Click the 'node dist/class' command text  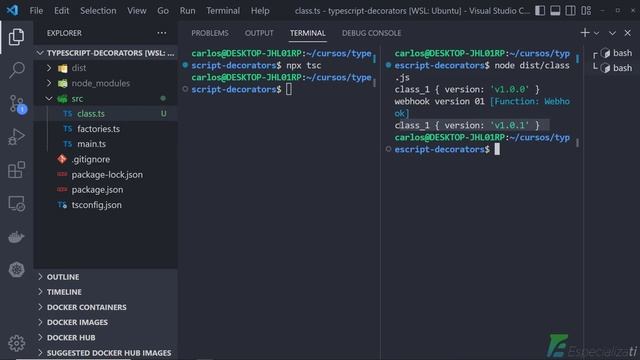(532, 65)
